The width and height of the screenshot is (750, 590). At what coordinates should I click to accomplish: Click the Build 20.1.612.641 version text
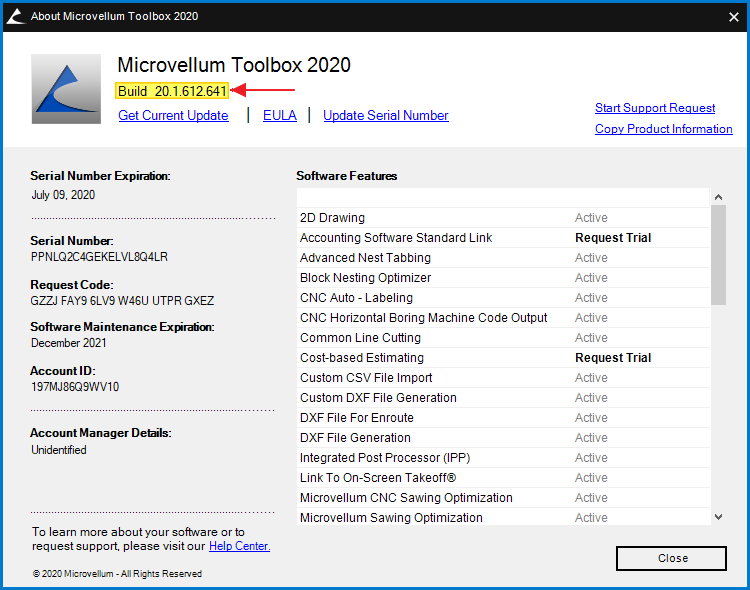coord(172,91)
